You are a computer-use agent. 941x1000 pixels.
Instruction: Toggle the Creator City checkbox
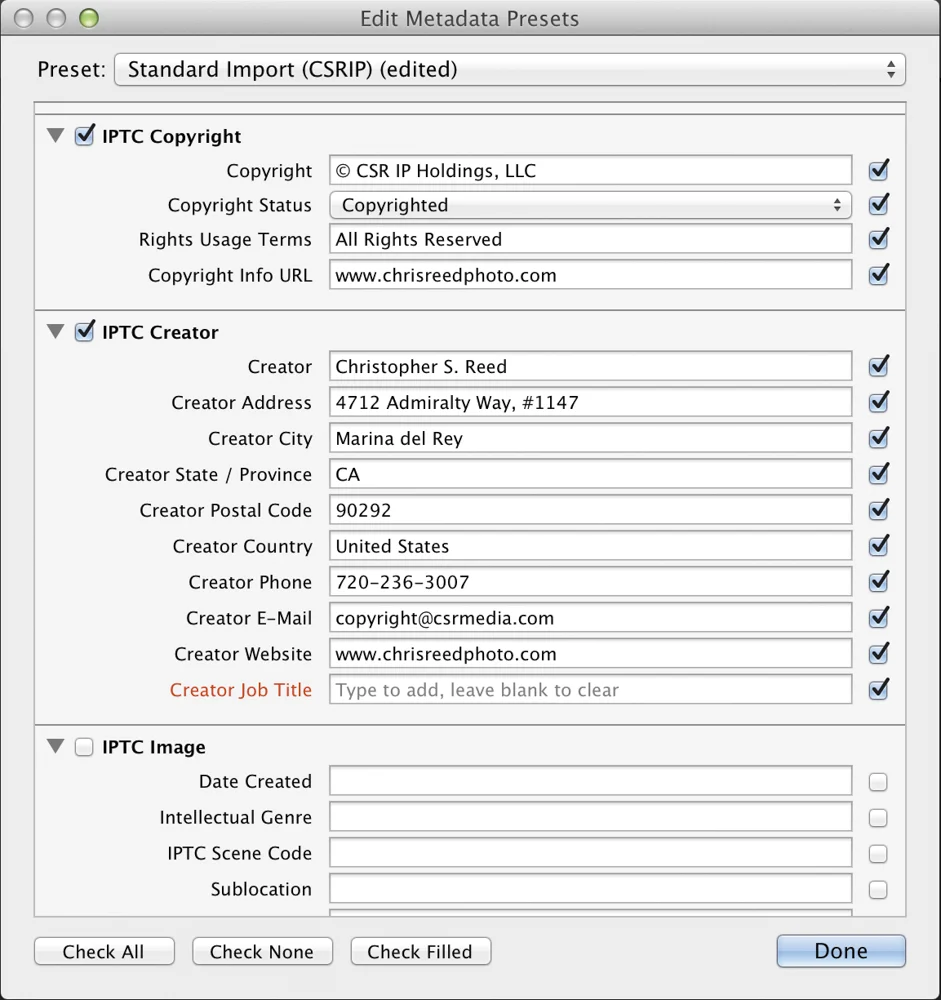click(x=878, y=438)
